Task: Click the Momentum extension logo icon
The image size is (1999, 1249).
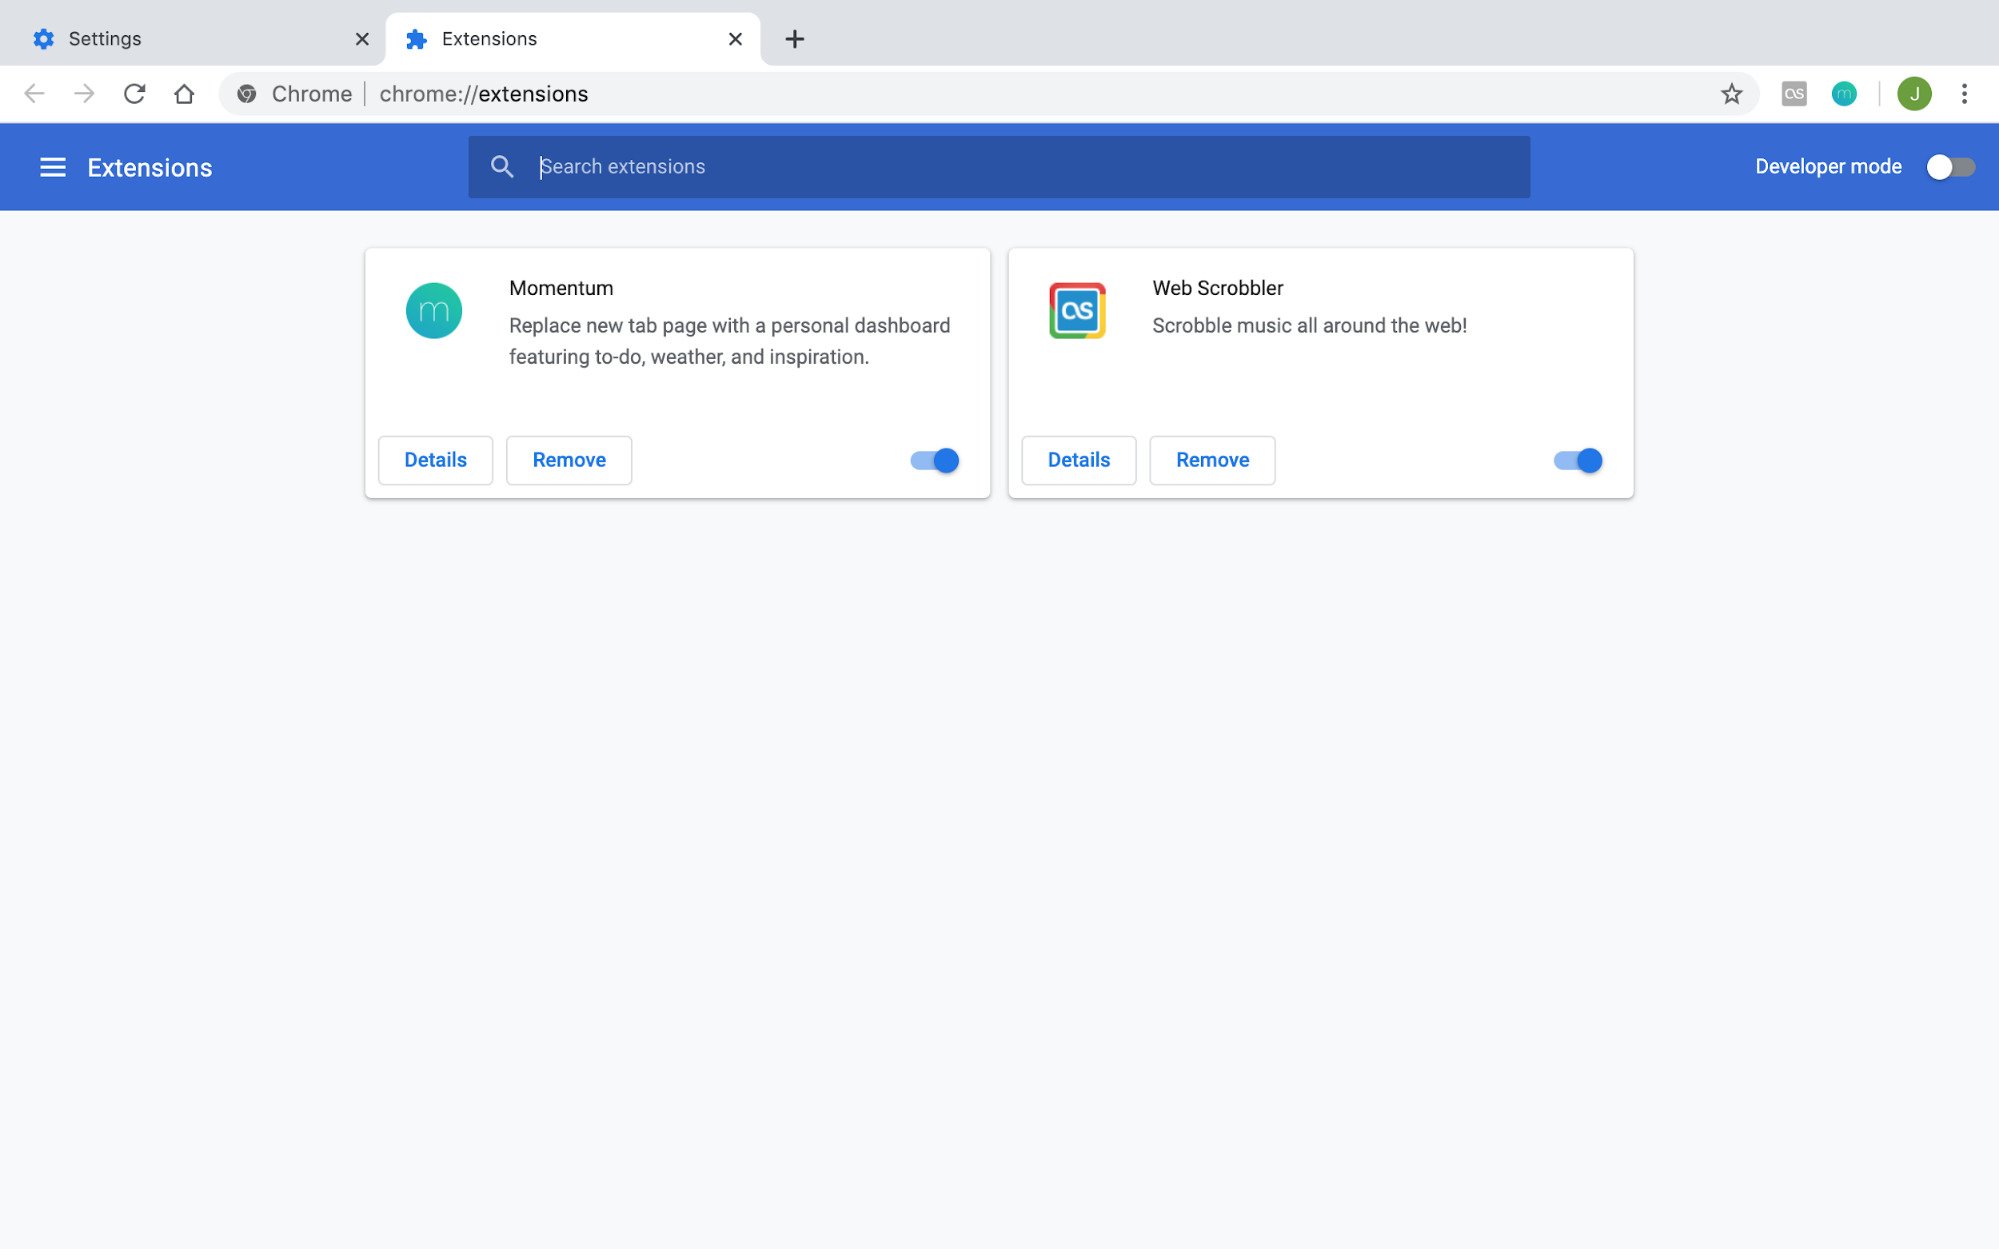Action: pos(434,311)
